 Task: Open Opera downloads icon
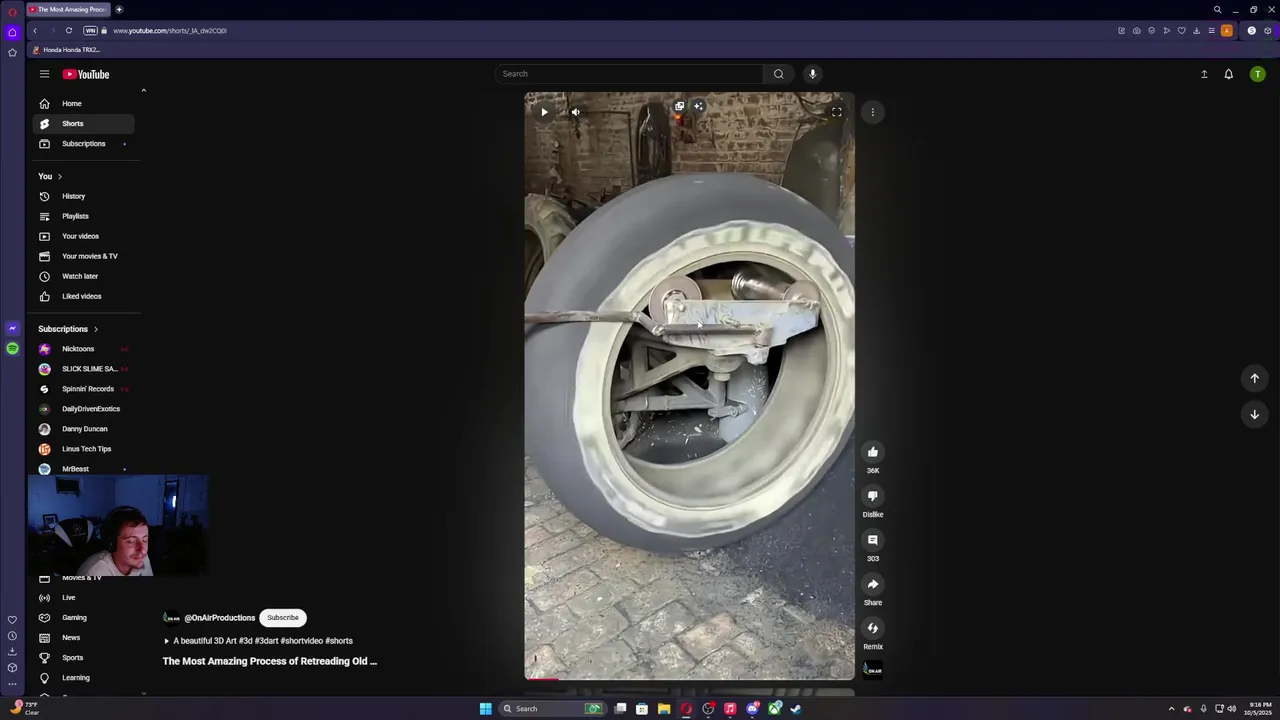tap(1196, 31)
